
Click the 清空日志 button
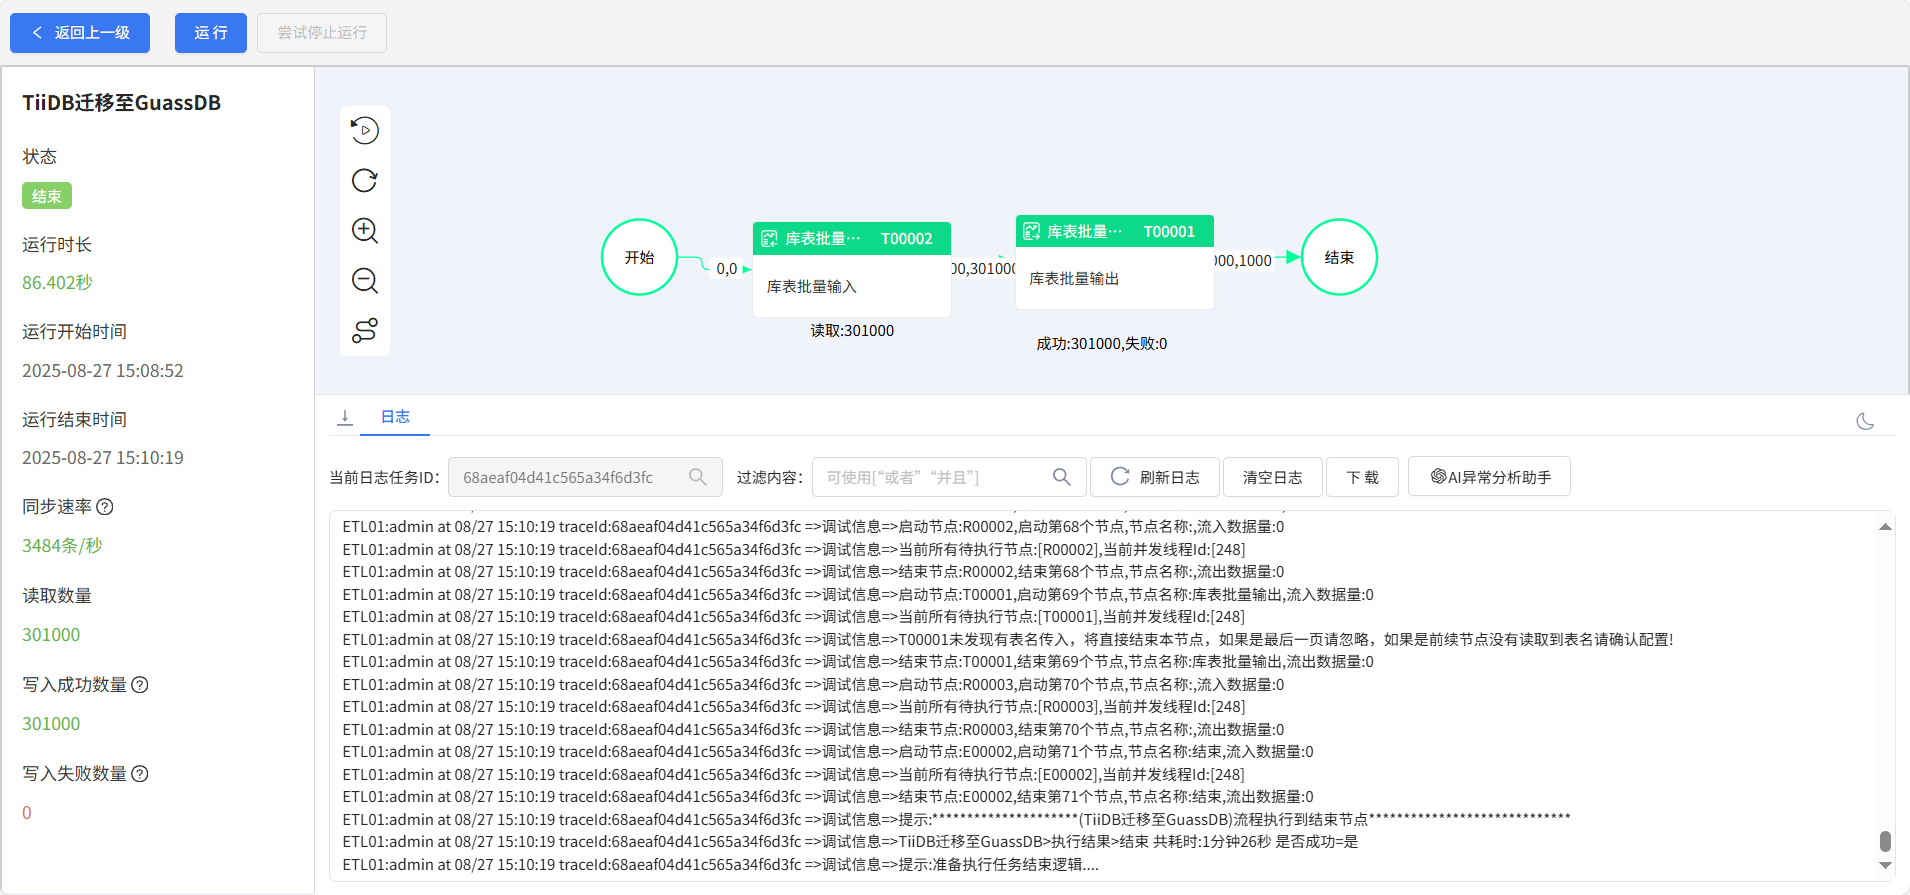click(x=1273, y=477)
